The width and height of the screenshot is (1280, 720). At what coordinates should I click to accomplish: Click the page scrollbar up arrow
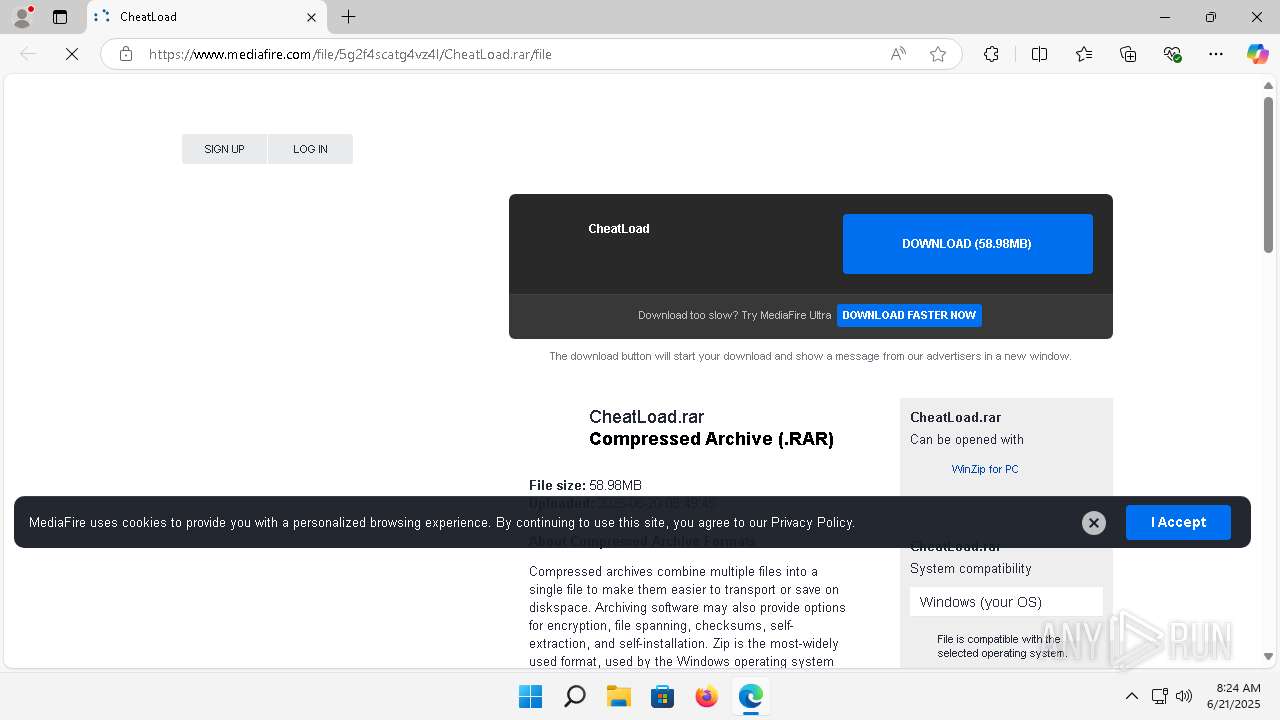click(1268, 86)
